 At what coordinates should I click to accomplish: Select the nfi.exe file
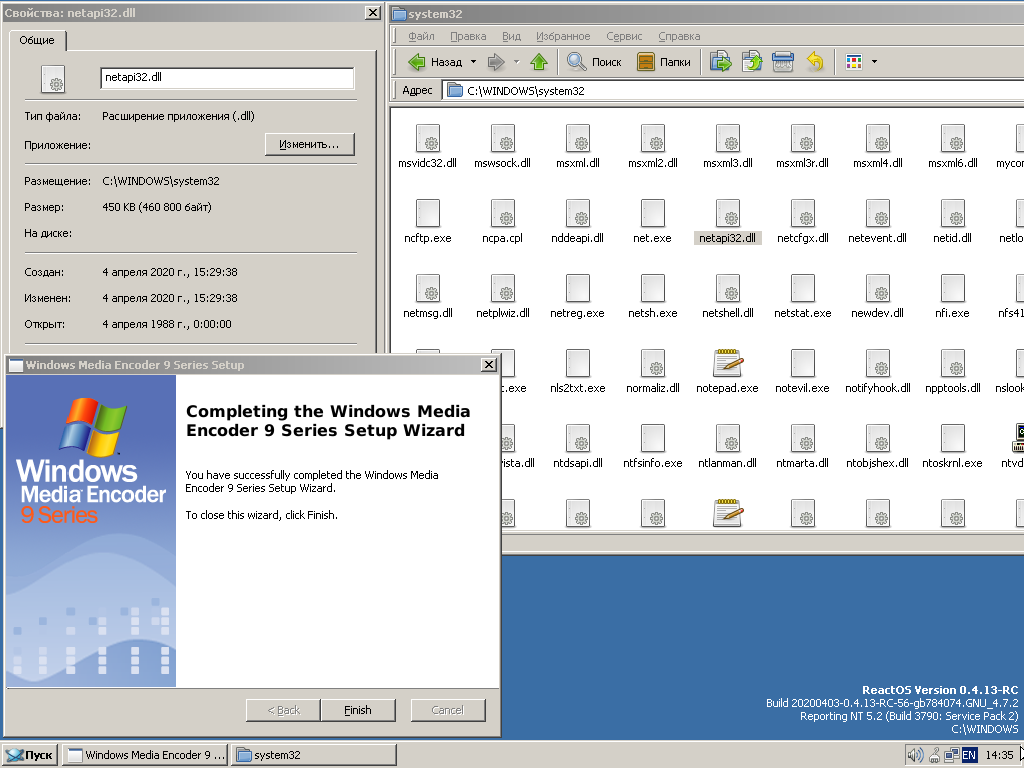click(952, 297)
